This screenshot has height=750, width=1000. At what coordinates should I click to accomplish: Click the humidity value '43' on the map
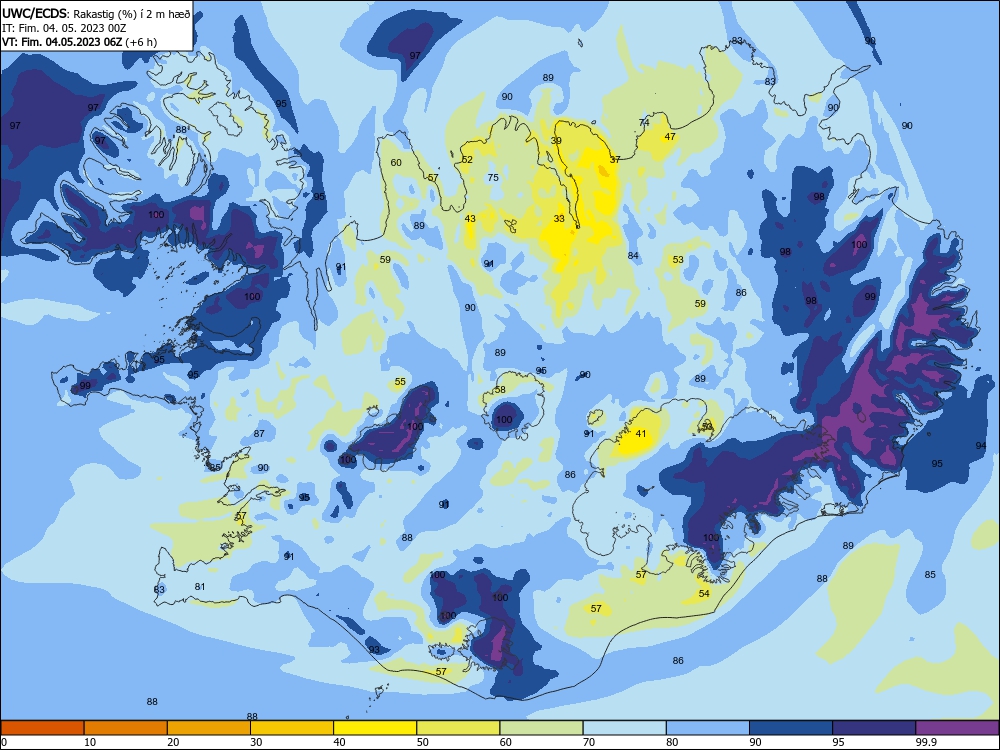click(470, 219)
